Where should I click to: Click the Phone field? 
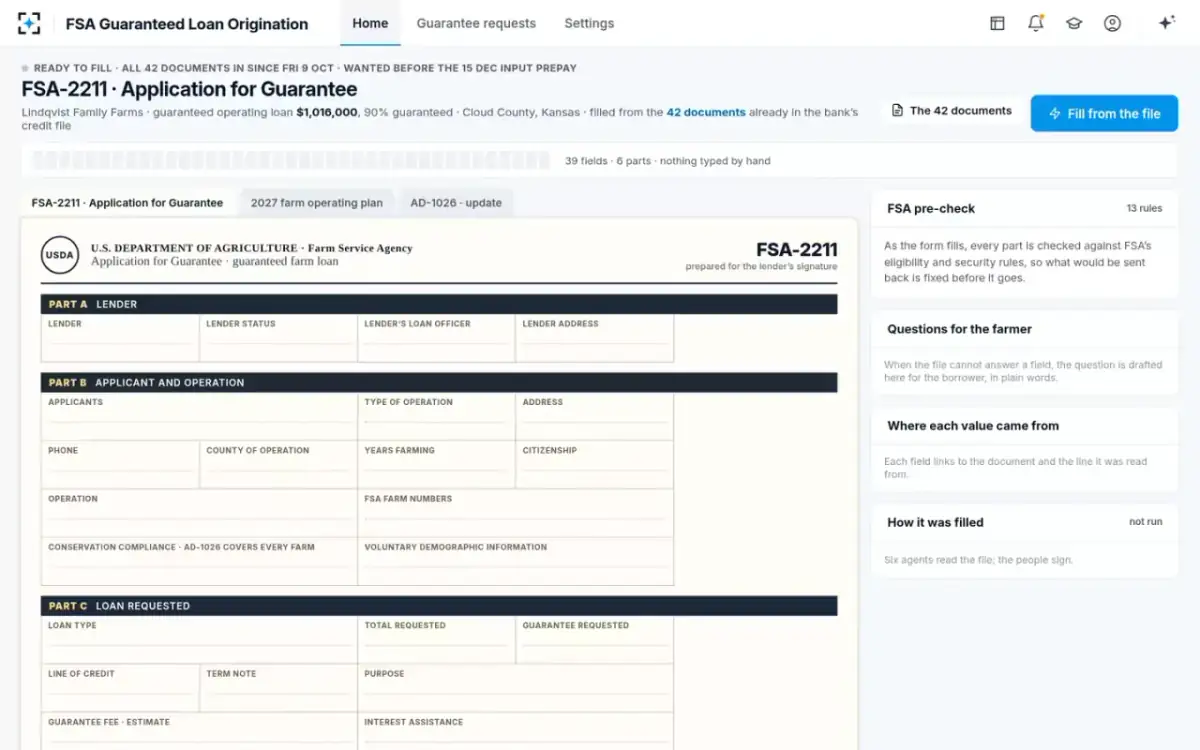(120, 465)
